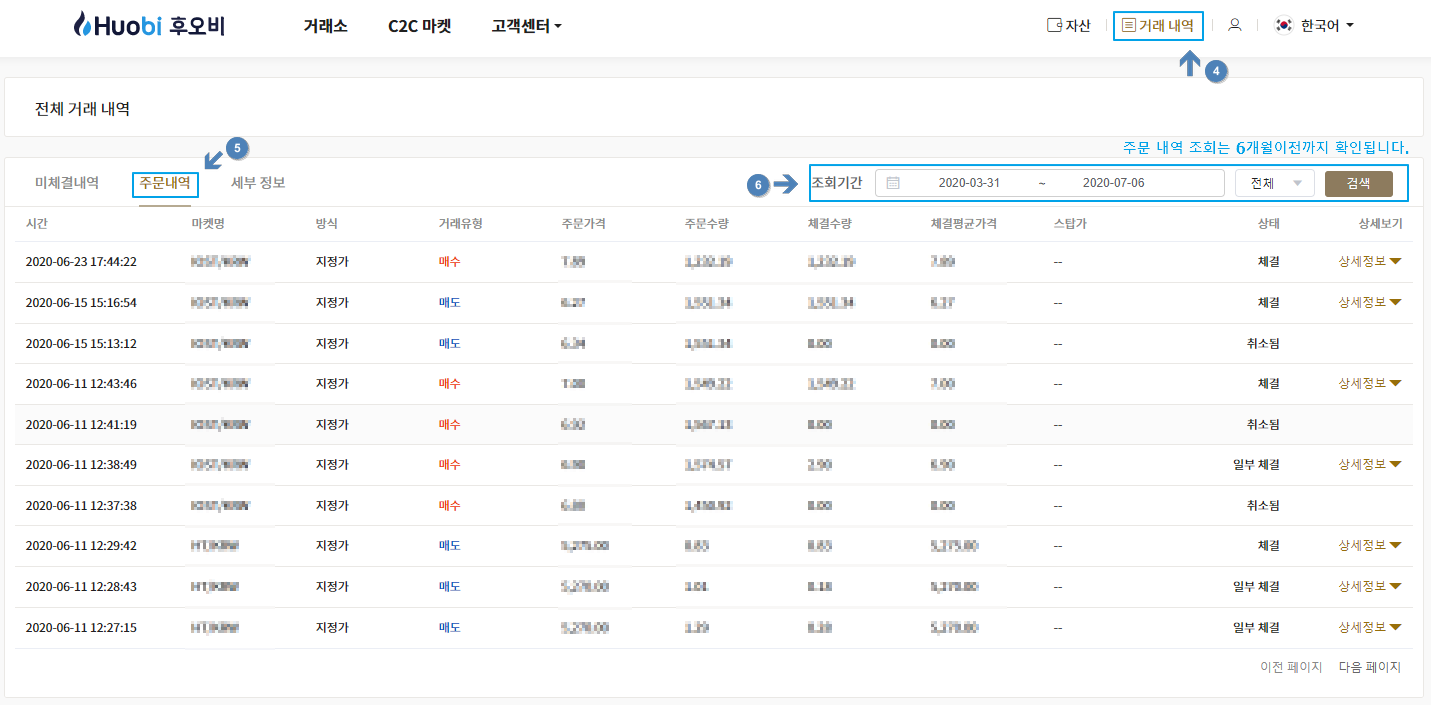Click the 조회기간 label

pyautogui.click(x=837, y=183)
